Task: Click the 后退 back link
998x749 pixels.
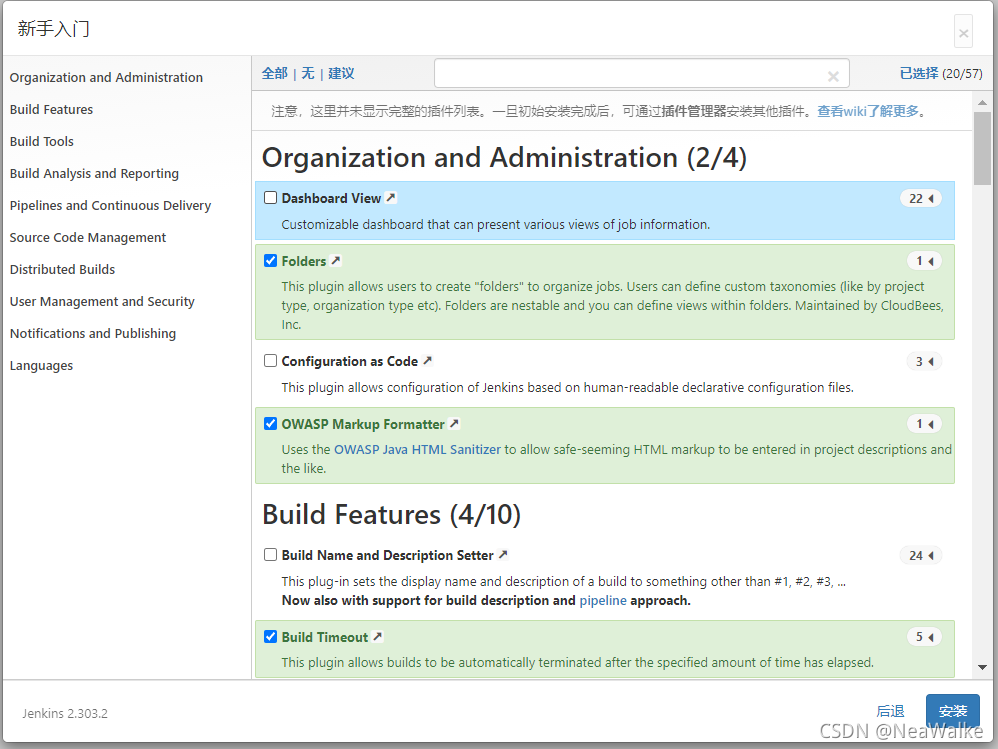Action: (890, 711)
